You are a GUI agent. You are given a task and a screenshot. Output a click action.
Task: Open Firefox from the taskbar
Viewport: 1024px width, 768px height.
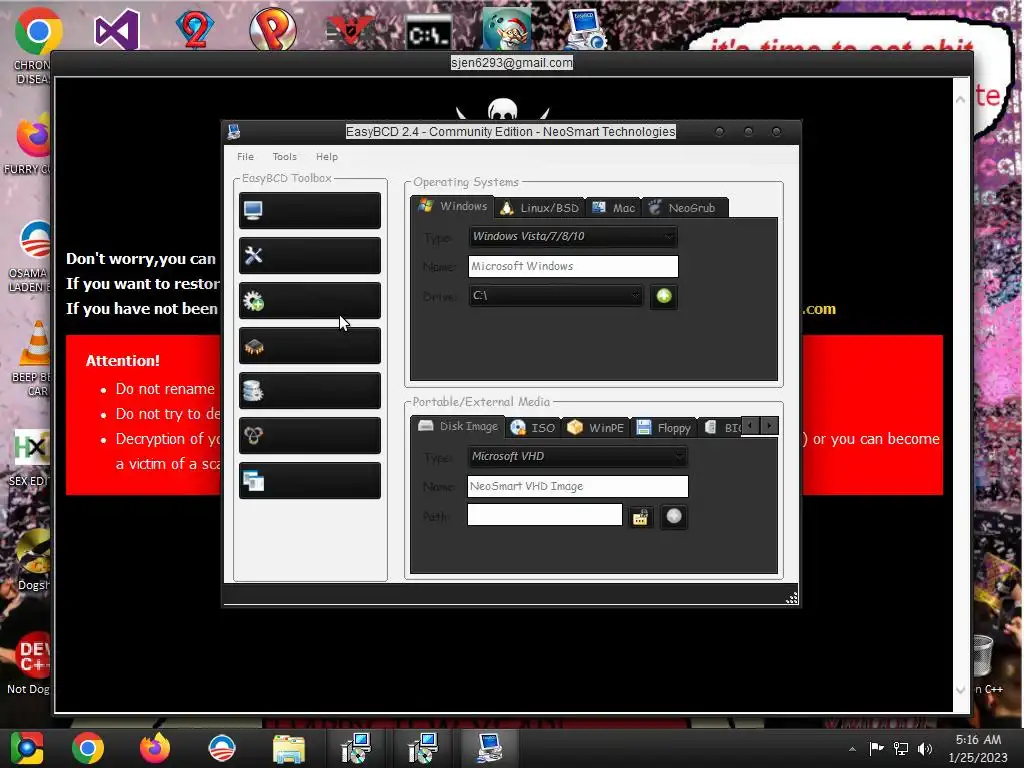pyautogui.click(x=155, y=748)
